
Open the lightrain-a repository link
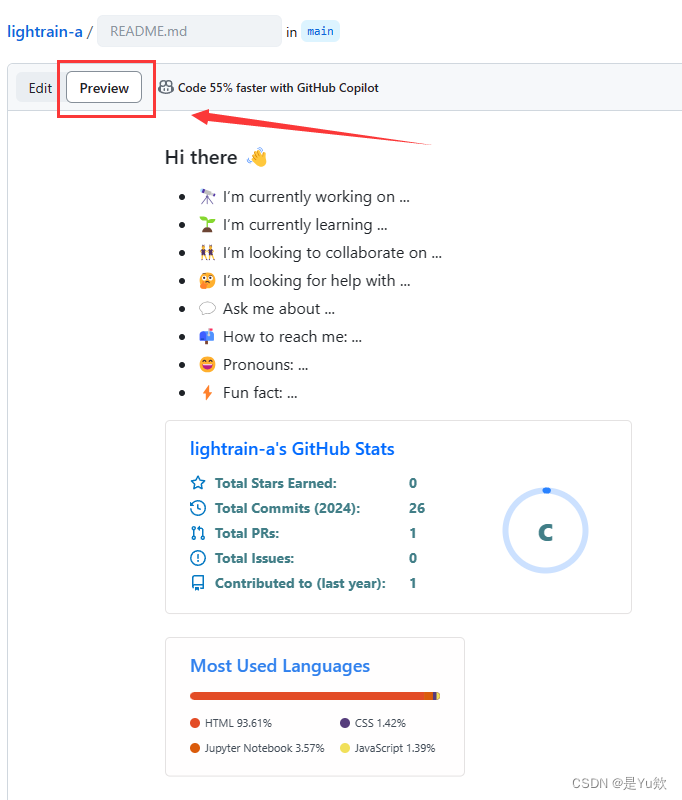coord(45,32)
